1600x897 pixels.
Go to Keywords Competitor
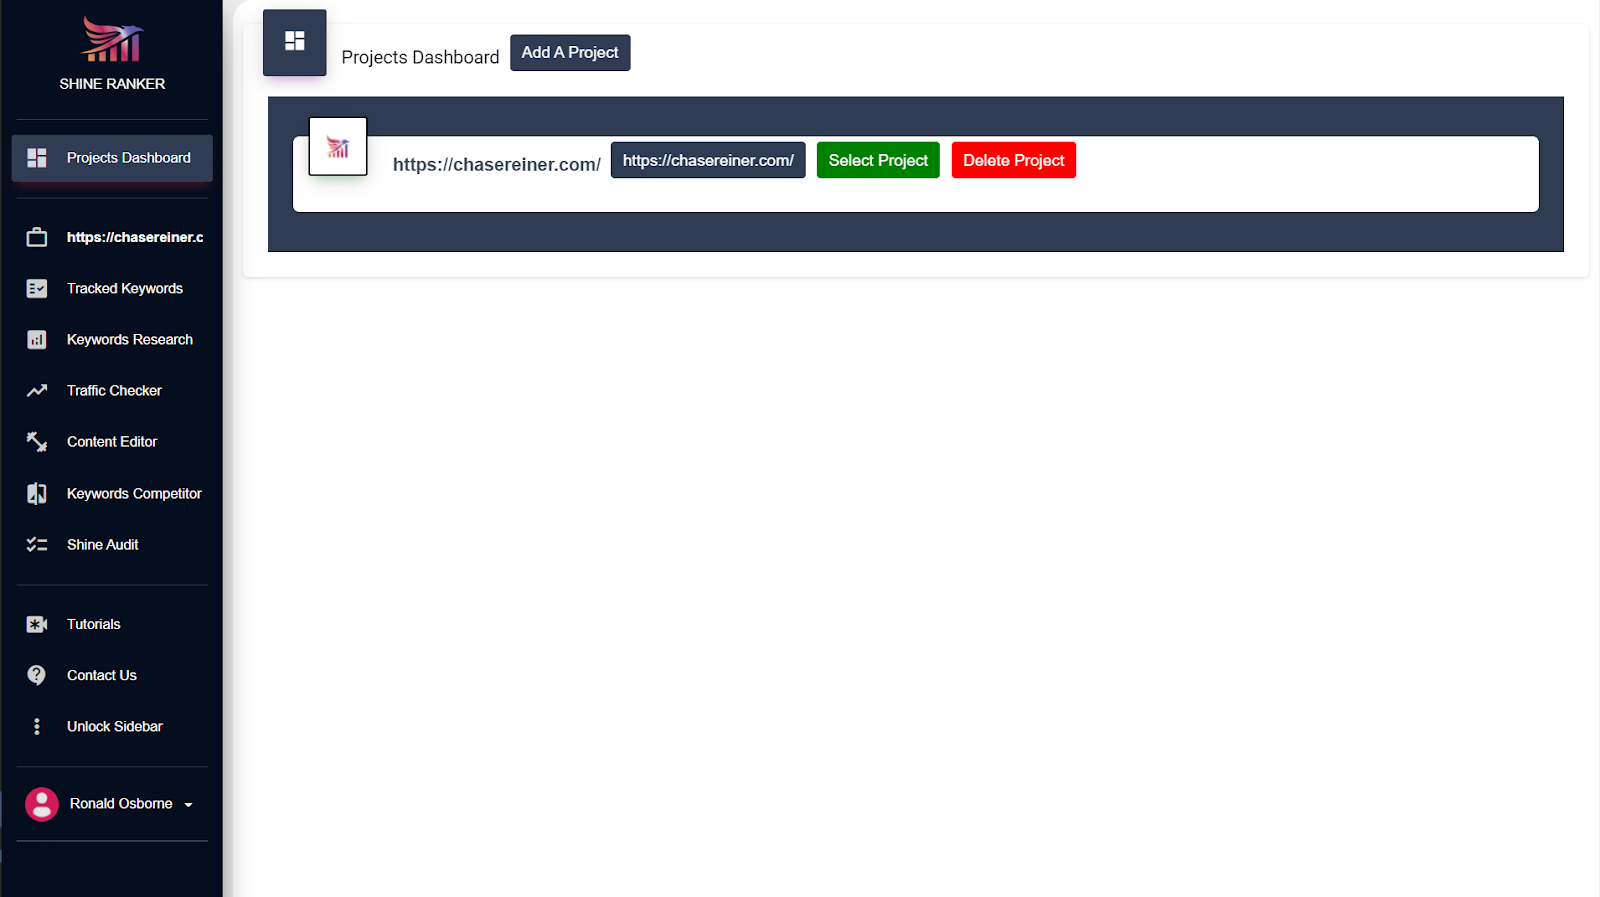pyautogui.click(x=112, y=493)
